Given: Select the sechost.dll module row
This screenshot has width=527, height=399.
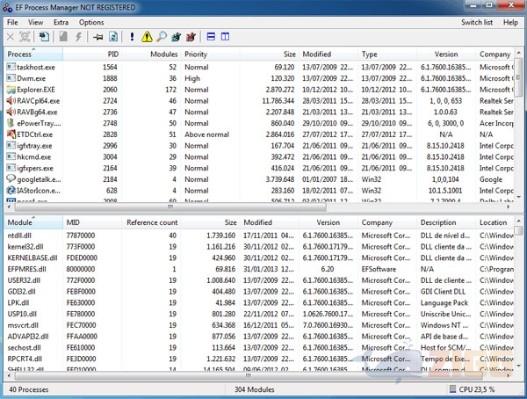Looking at the screenshot, I should tap(259, 347).
